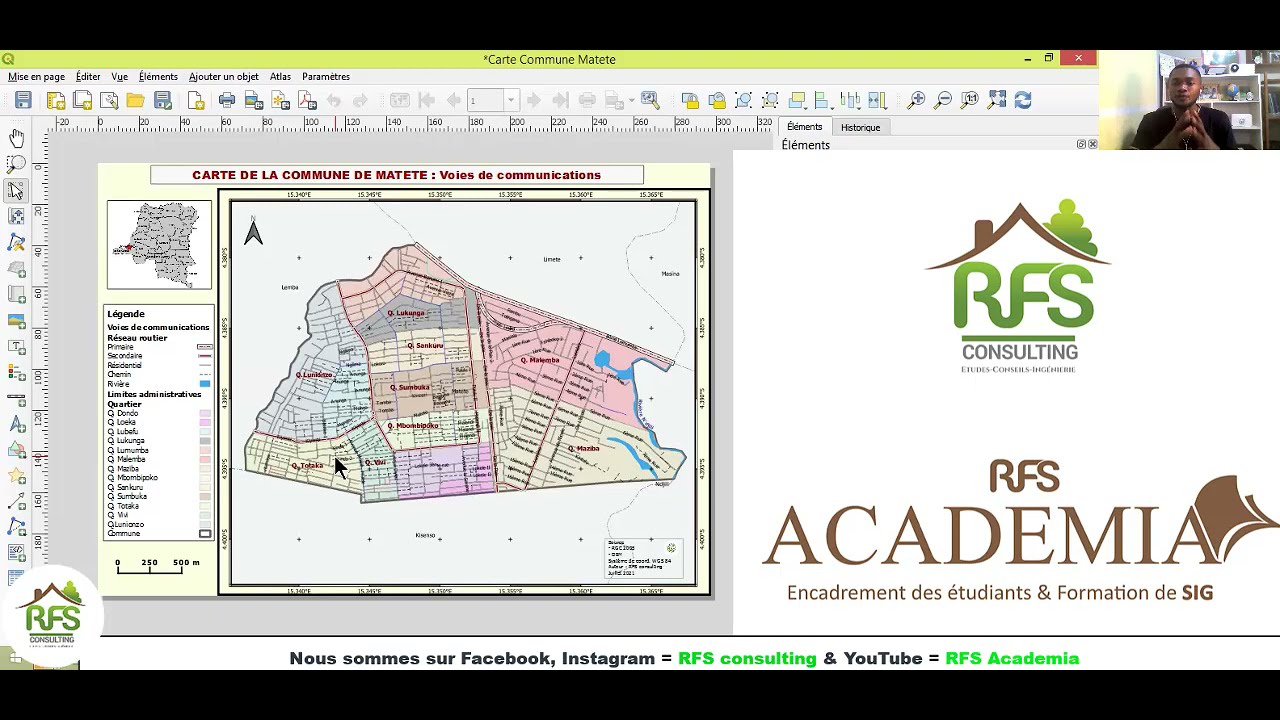Viewport: 1280px width, 720px height.
Task: Add a picture item
Action: [x=16, y=321]
